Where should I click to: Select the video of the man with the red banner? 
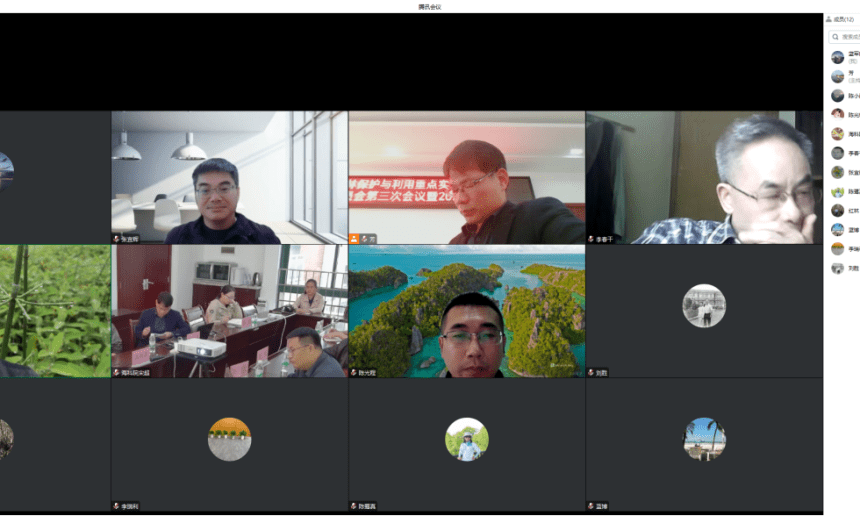tap(466, 175)
